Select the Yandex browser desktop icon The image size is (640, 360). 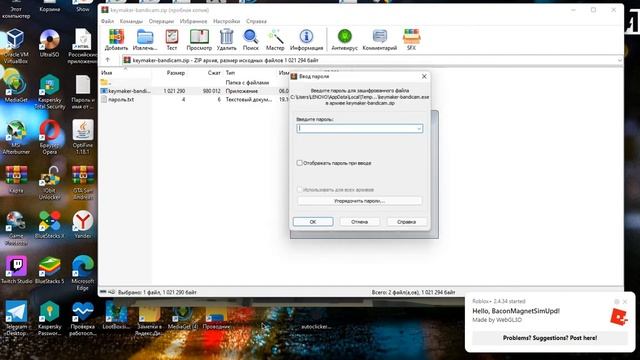(x=83, y=224)
